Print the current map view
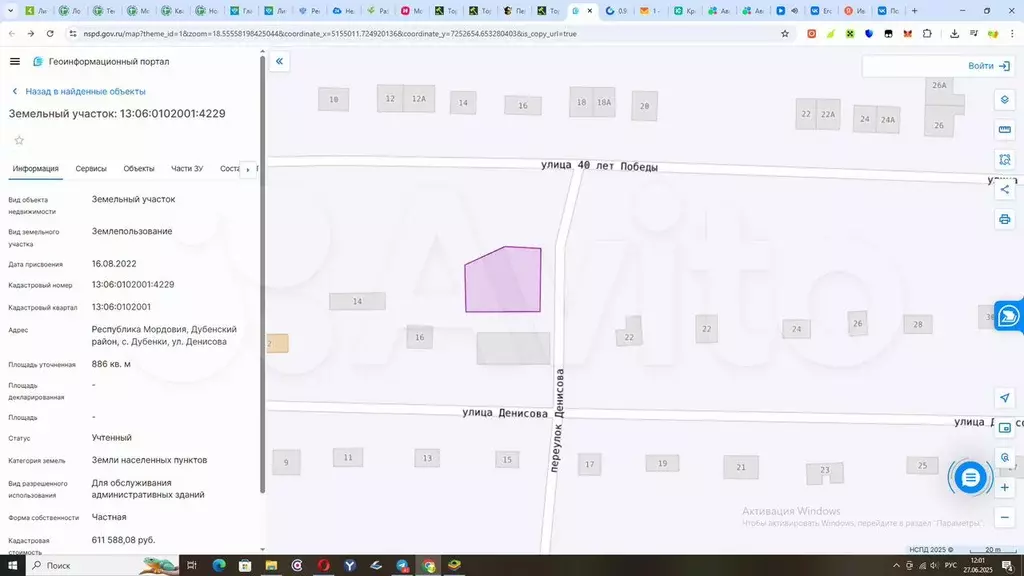 [1004, 219]
